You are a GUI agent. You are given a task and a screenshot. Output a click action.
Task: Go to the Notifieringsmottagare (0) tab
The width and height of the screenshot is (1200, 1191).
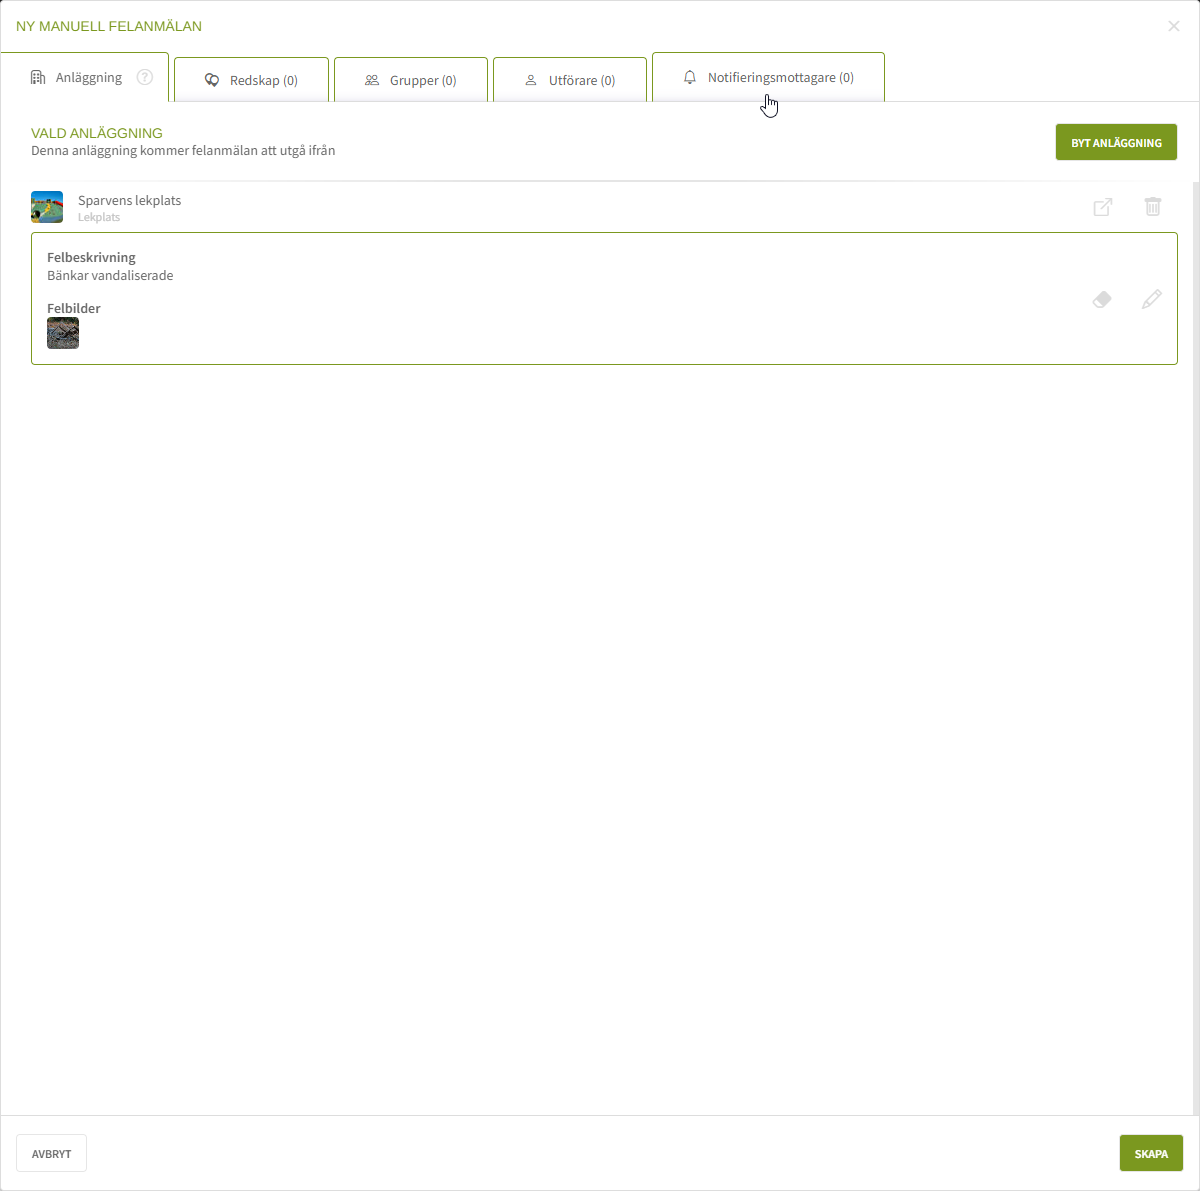[x=768, y=77]
